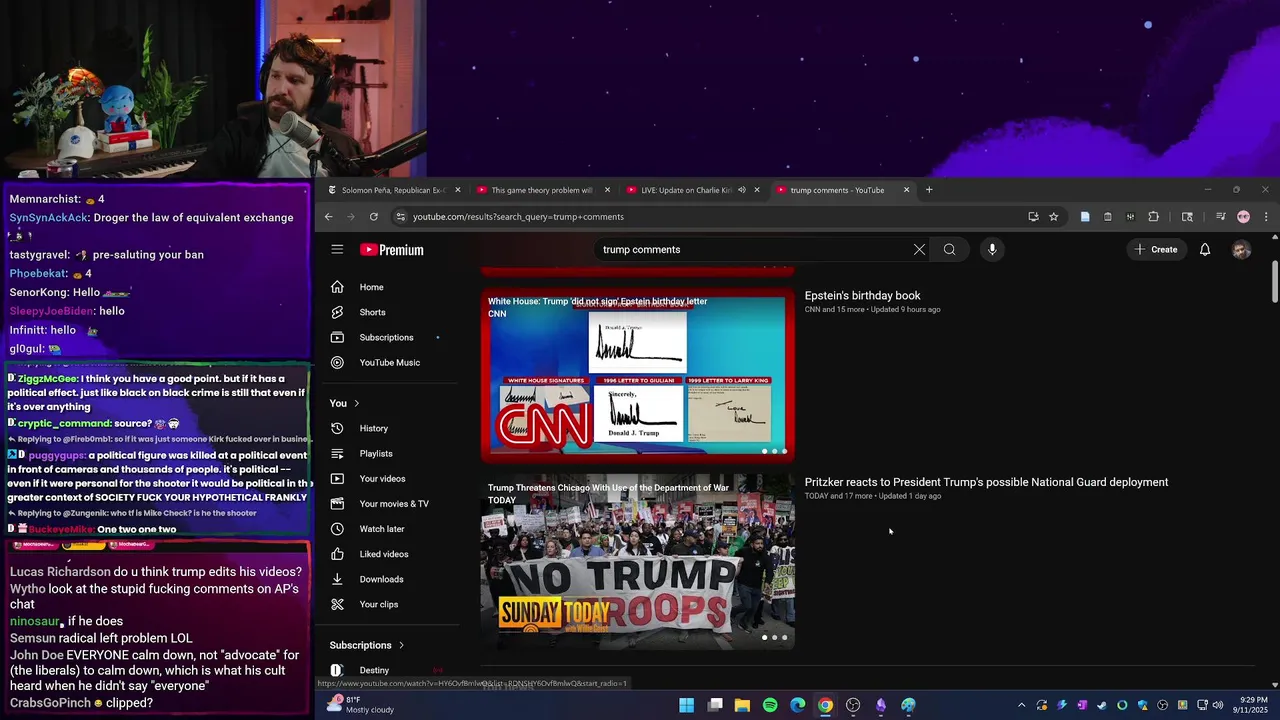Viewport: 1280px width, 720px height.
Task: Reload the page in Chrome
Action: click(373, 217)
